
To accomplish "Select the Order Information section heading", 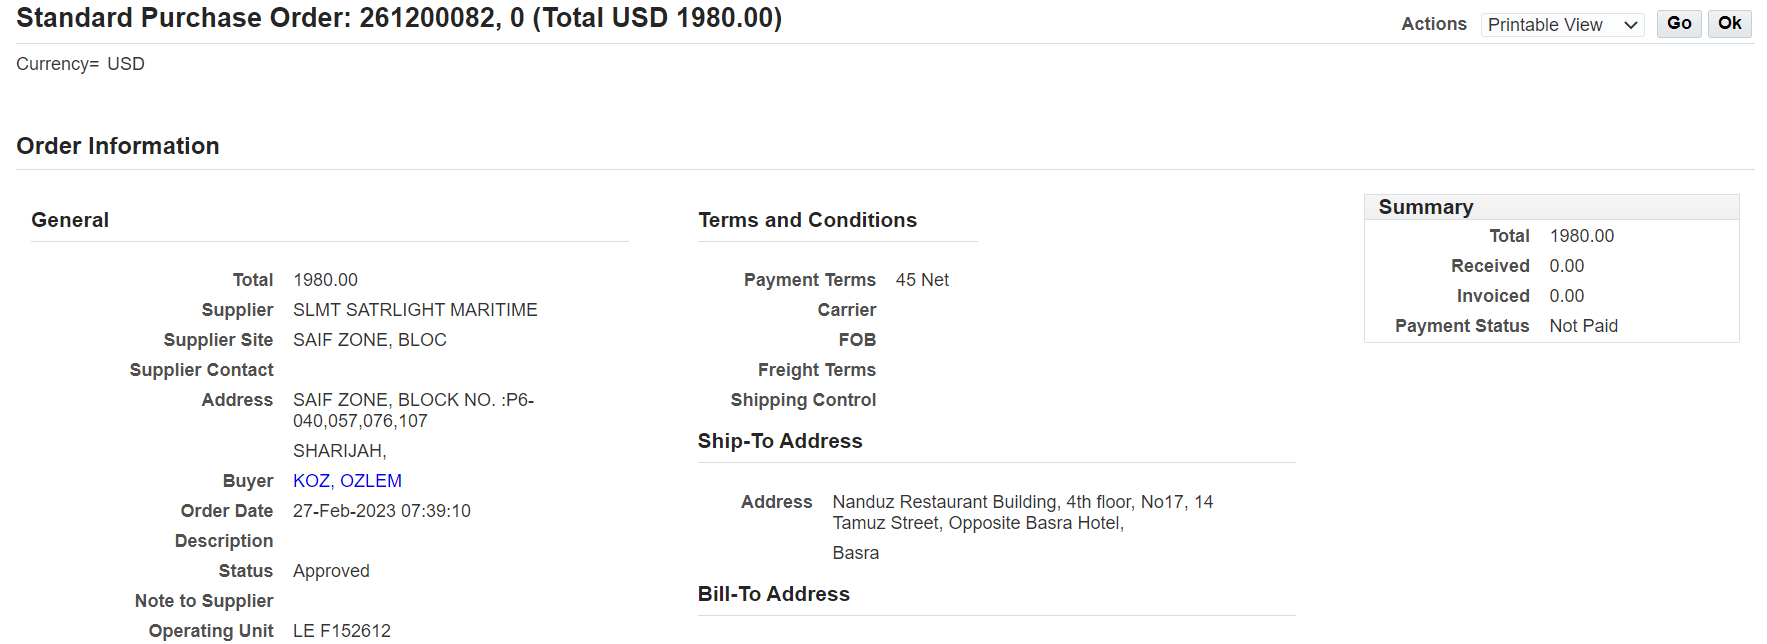I will [x=118, y=146].
